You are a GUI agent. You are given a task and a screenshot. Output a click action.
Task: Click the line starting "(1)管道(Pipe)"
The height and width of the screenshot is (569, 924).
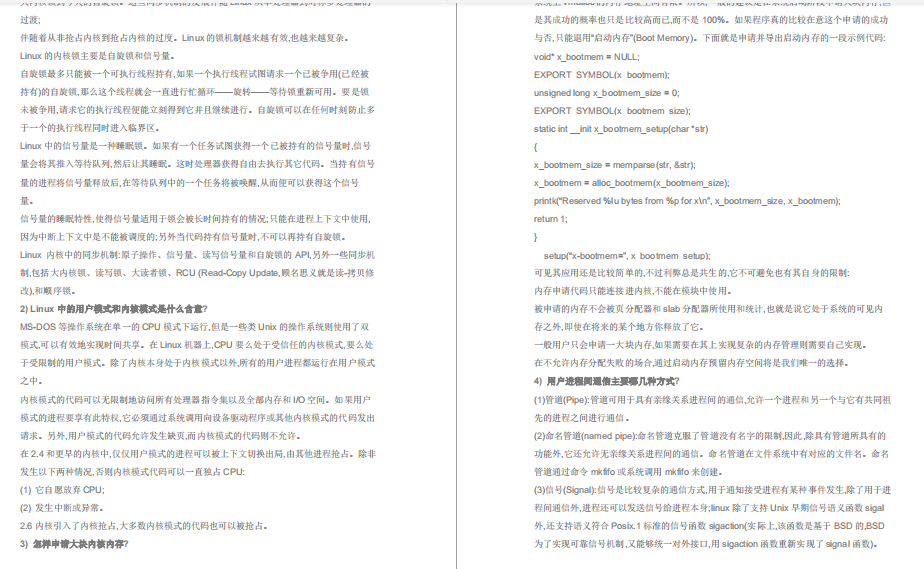[x=712, y=399]
